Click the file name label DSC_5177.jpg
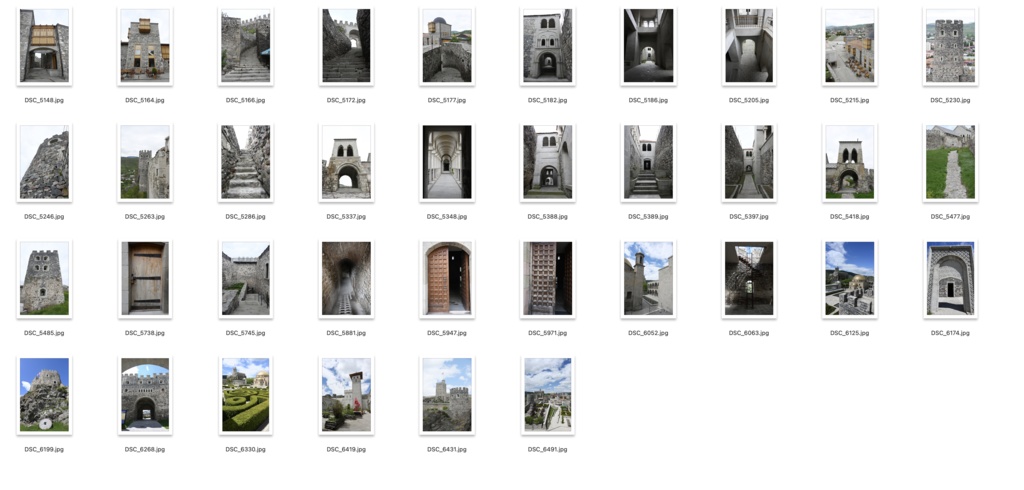The height and width of the screenshot is (490, 1024). [x=447, y=101]
